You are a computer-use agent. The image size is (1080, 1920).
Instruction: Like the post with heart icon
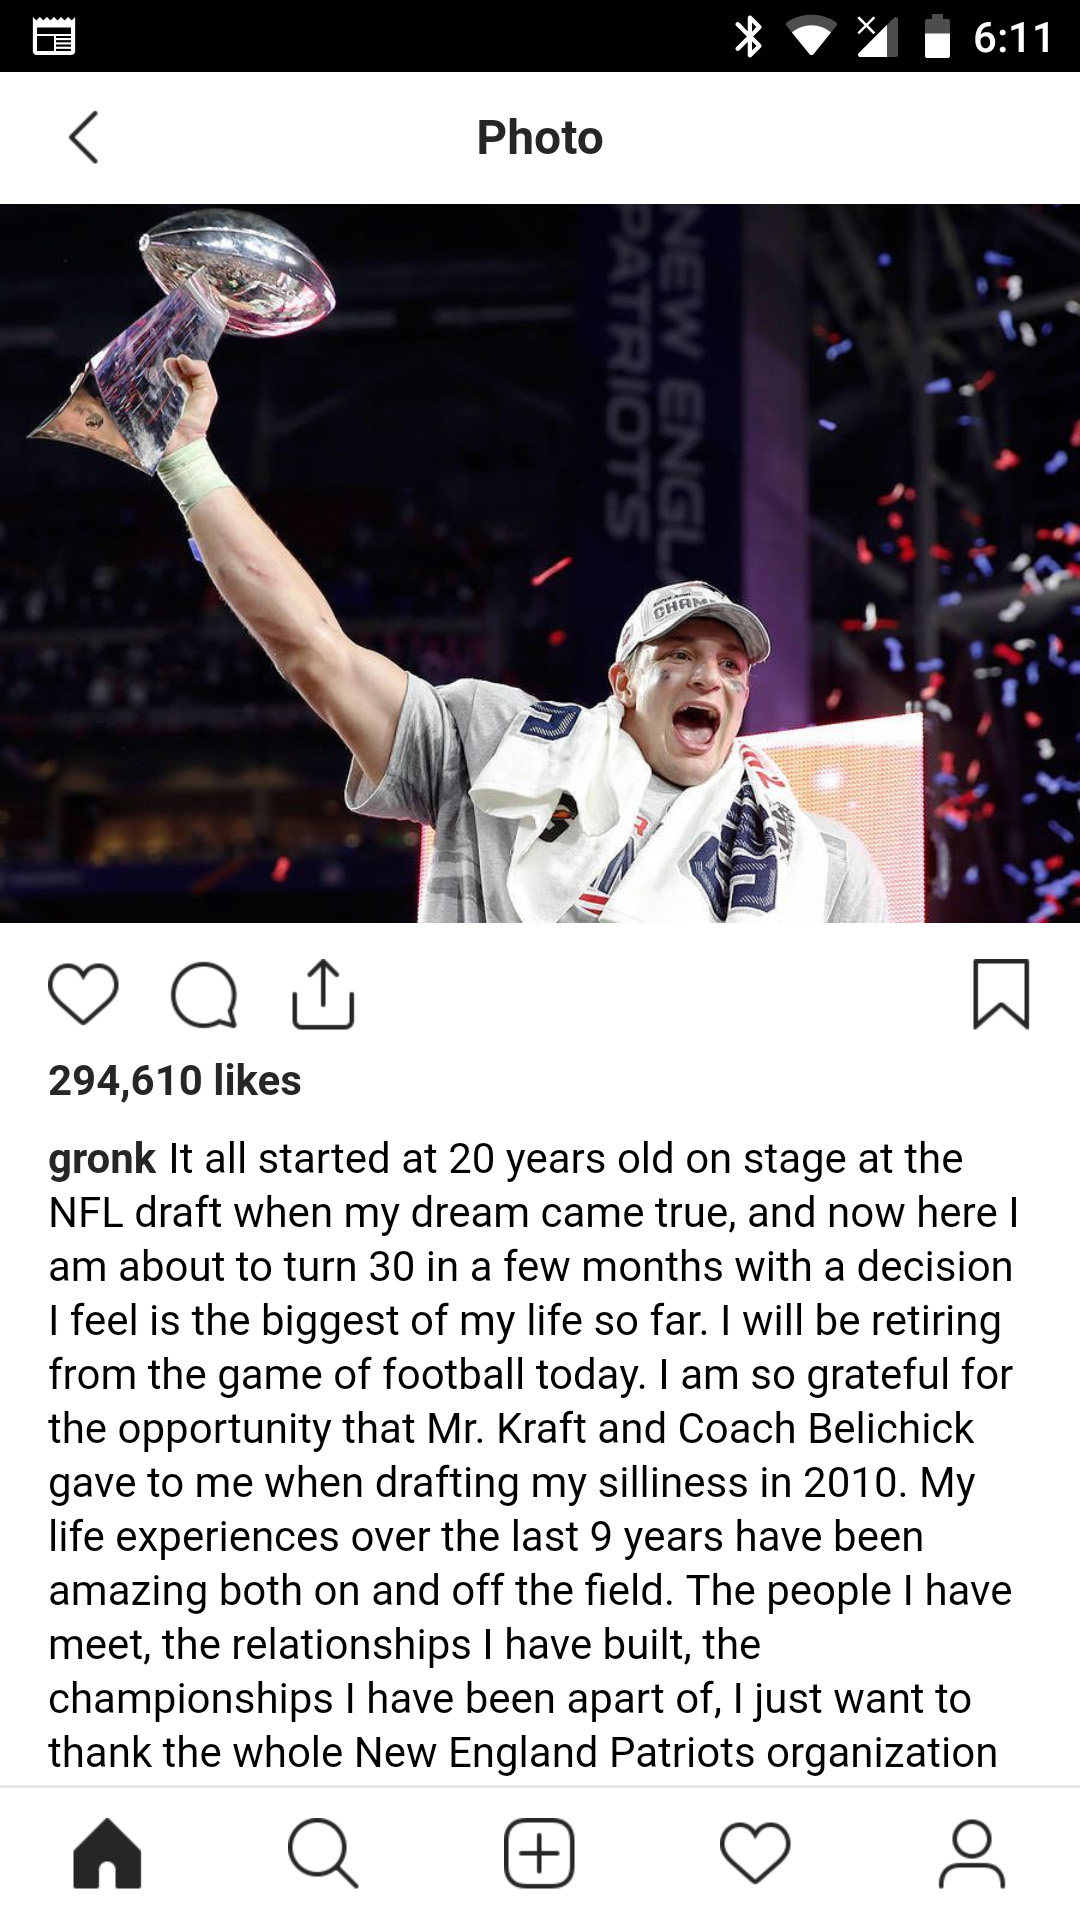pyautogui.click(x=83, y=994)
